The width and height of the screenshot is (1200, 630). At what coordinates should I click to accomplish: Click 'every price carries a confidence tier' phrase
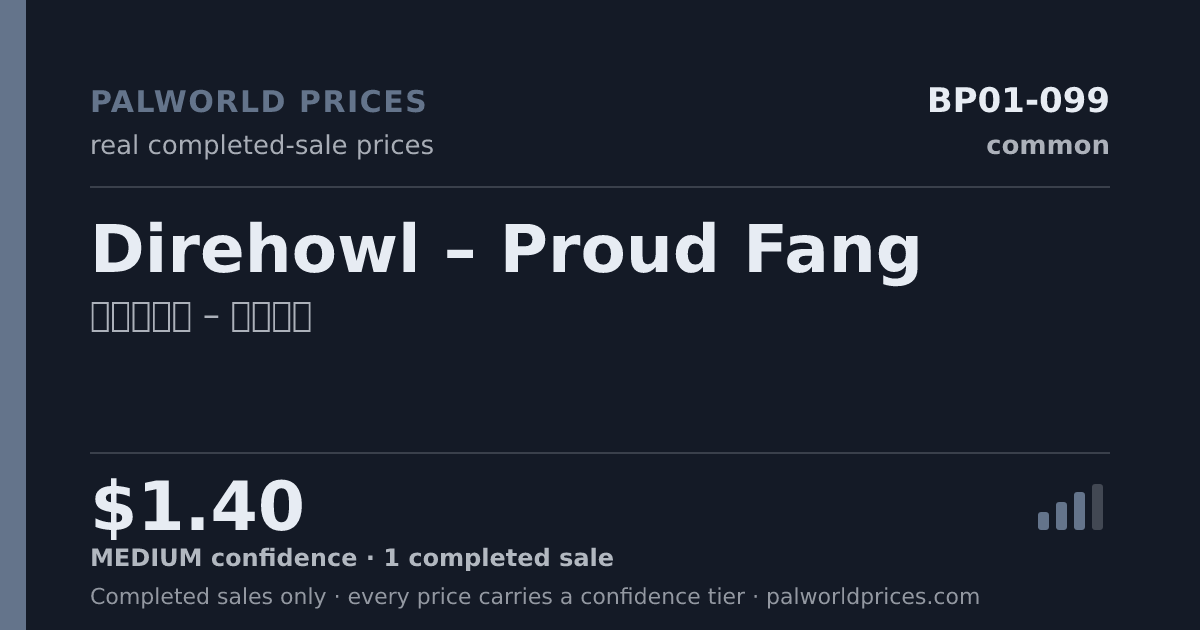[546, 597]
